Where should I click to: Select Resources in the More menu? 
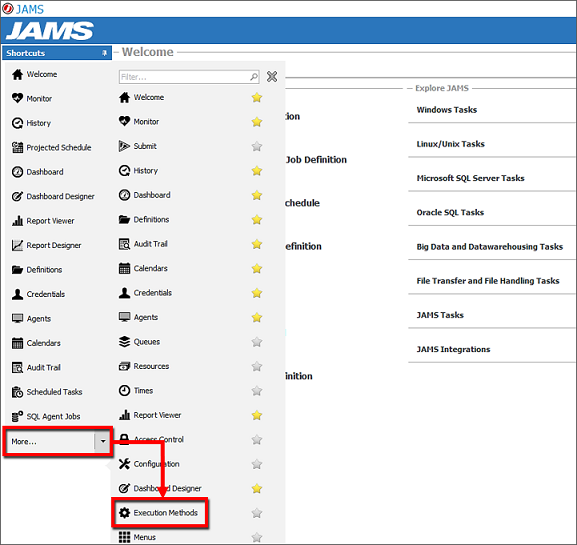[x=144, y=366]
